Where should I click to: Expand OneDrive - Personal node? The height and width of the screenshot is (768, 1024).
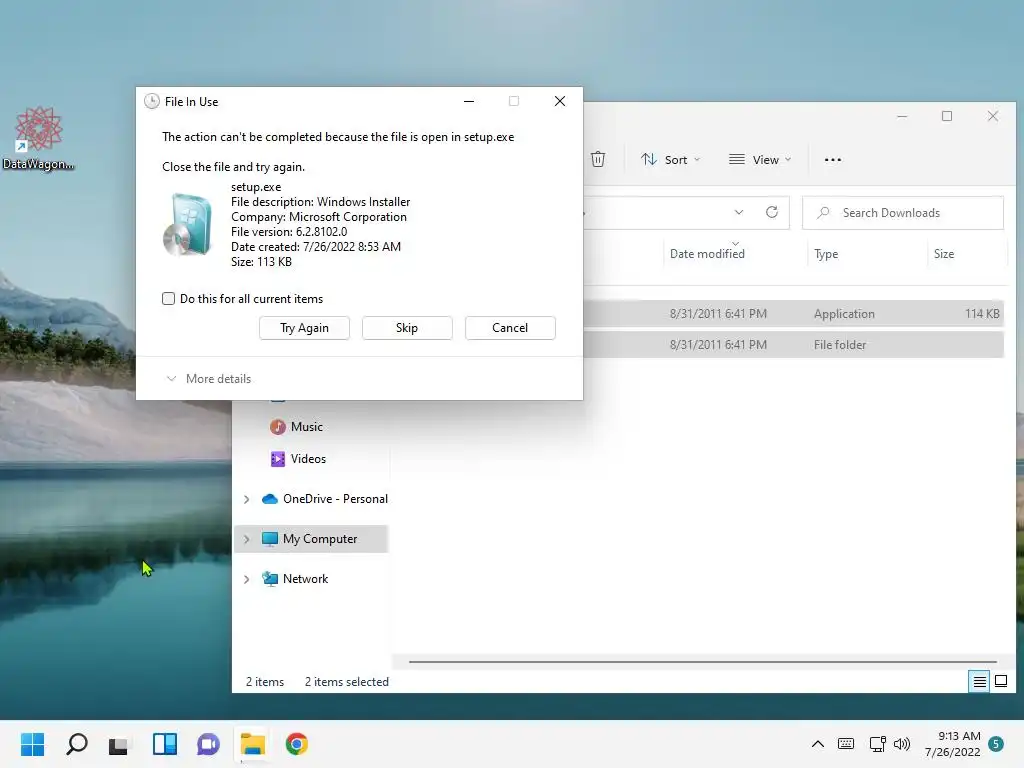point(246,500)
